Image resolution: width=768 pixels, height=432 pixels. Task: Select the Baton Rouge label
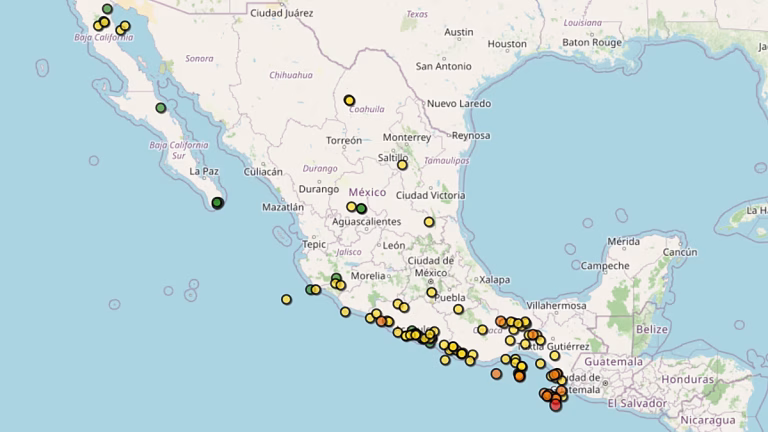pos(592,43)
